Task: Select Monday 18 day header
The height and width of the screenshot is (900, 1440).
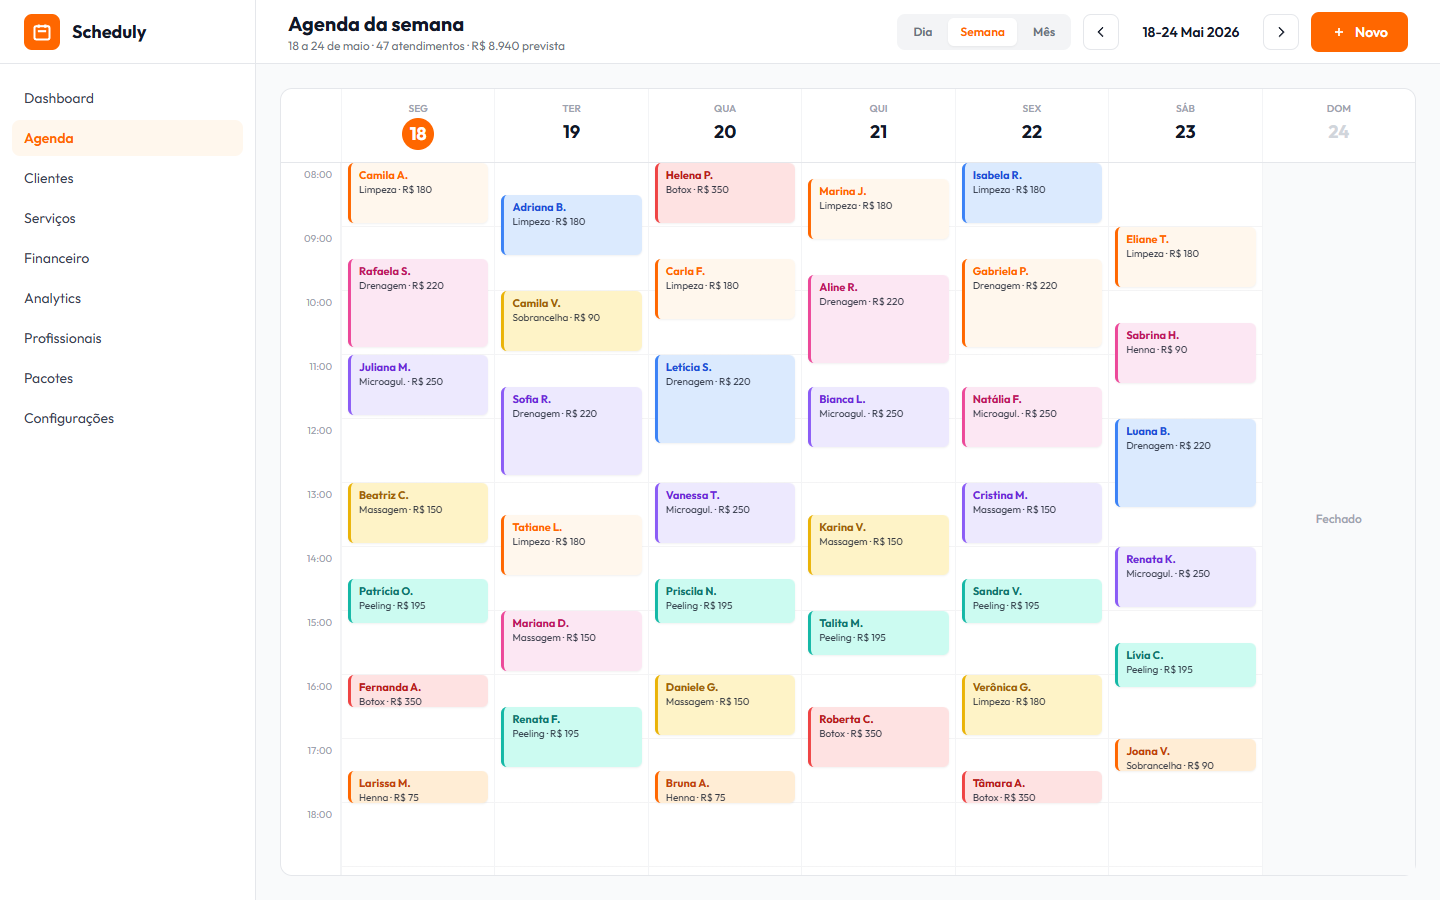Action: (418, 126)
